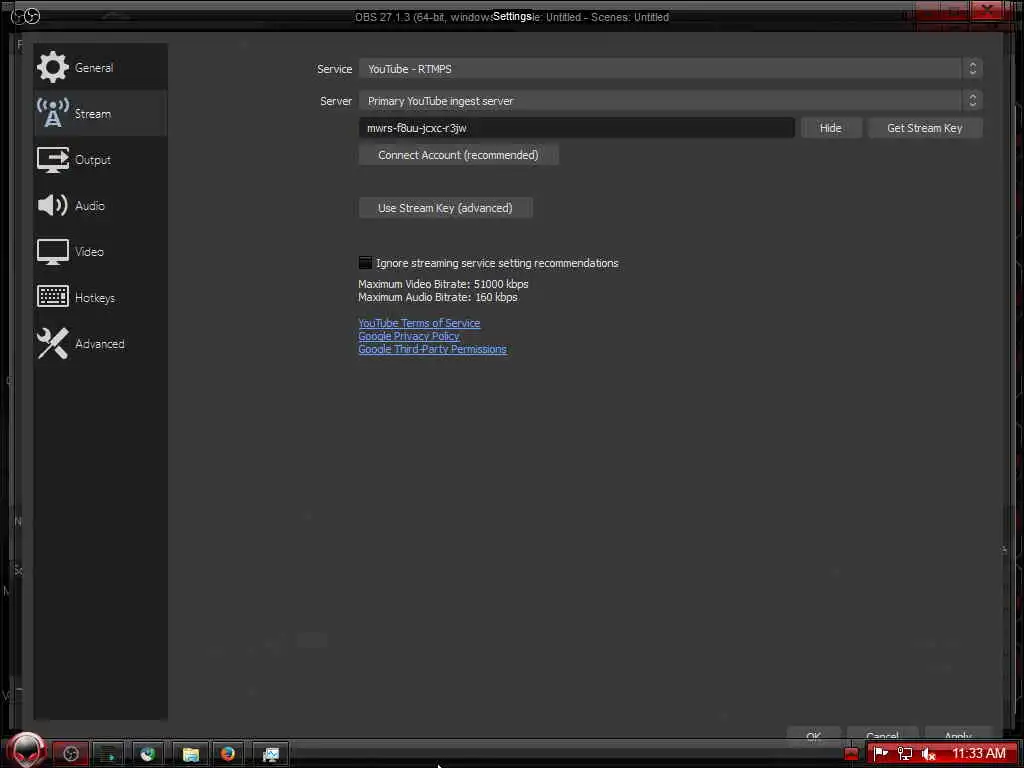Click the Action Center flag tray icon

click(880, 754)
